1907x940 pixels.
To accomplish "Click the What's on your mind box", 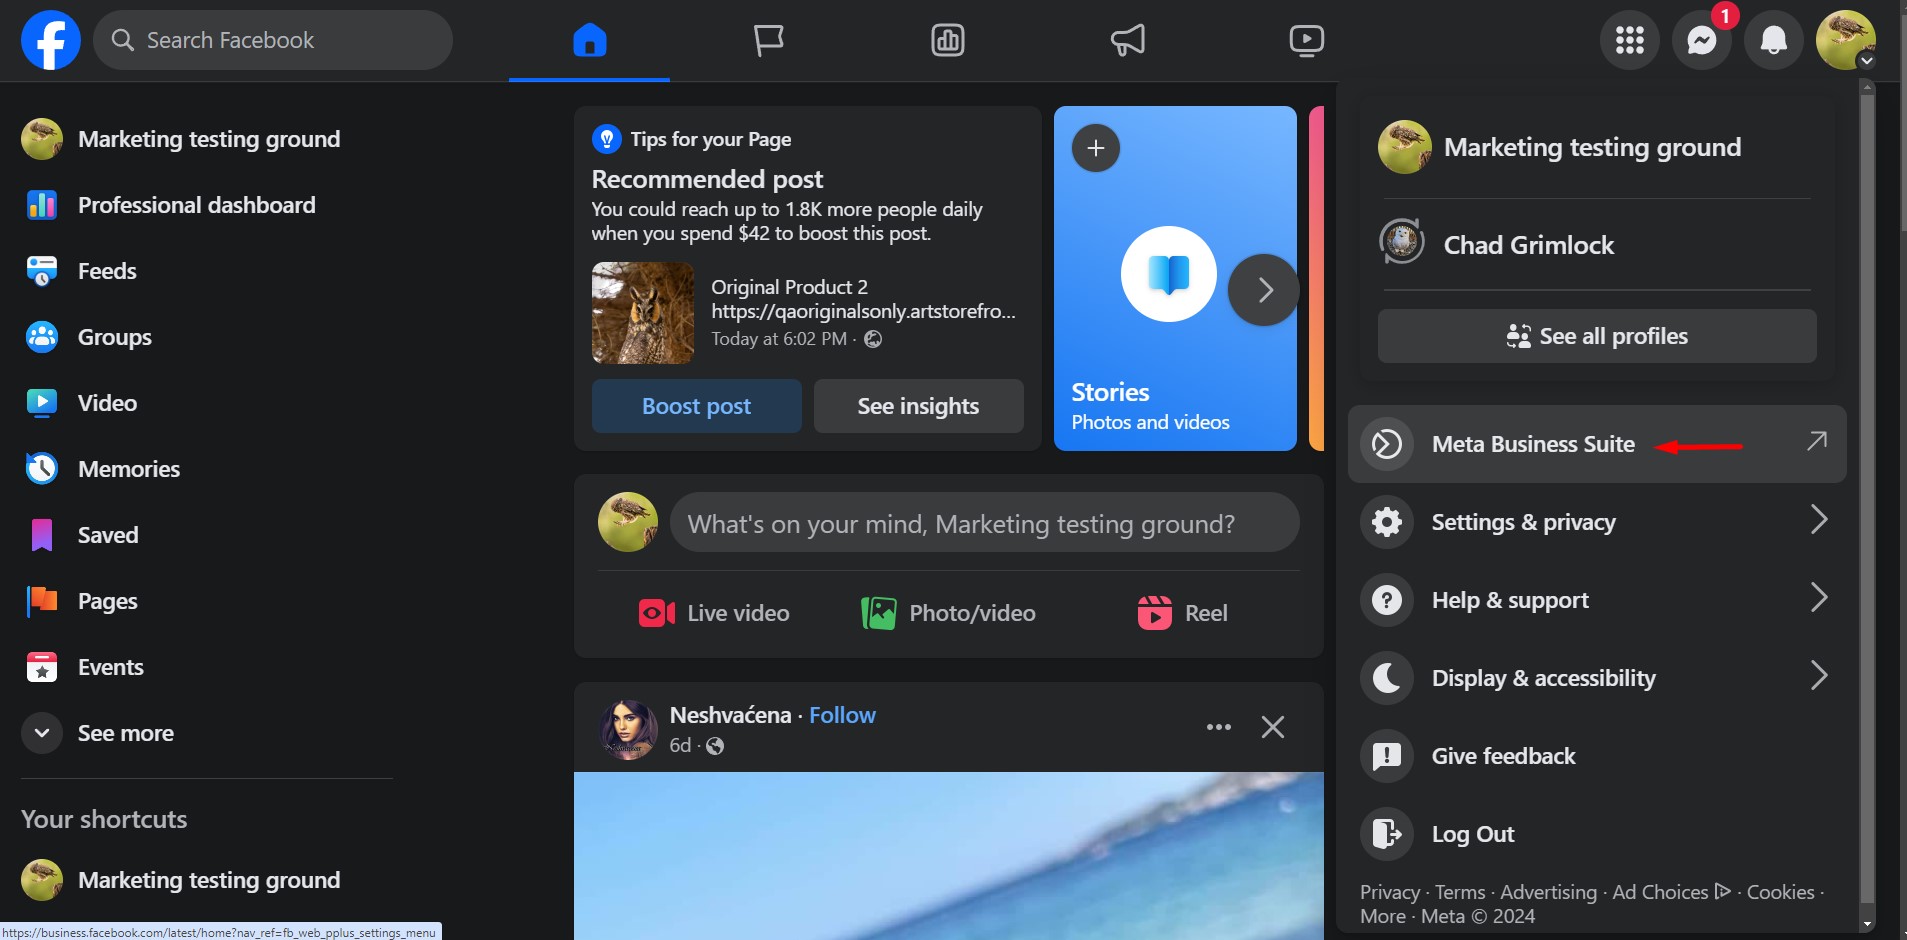I will coord(985,523).
